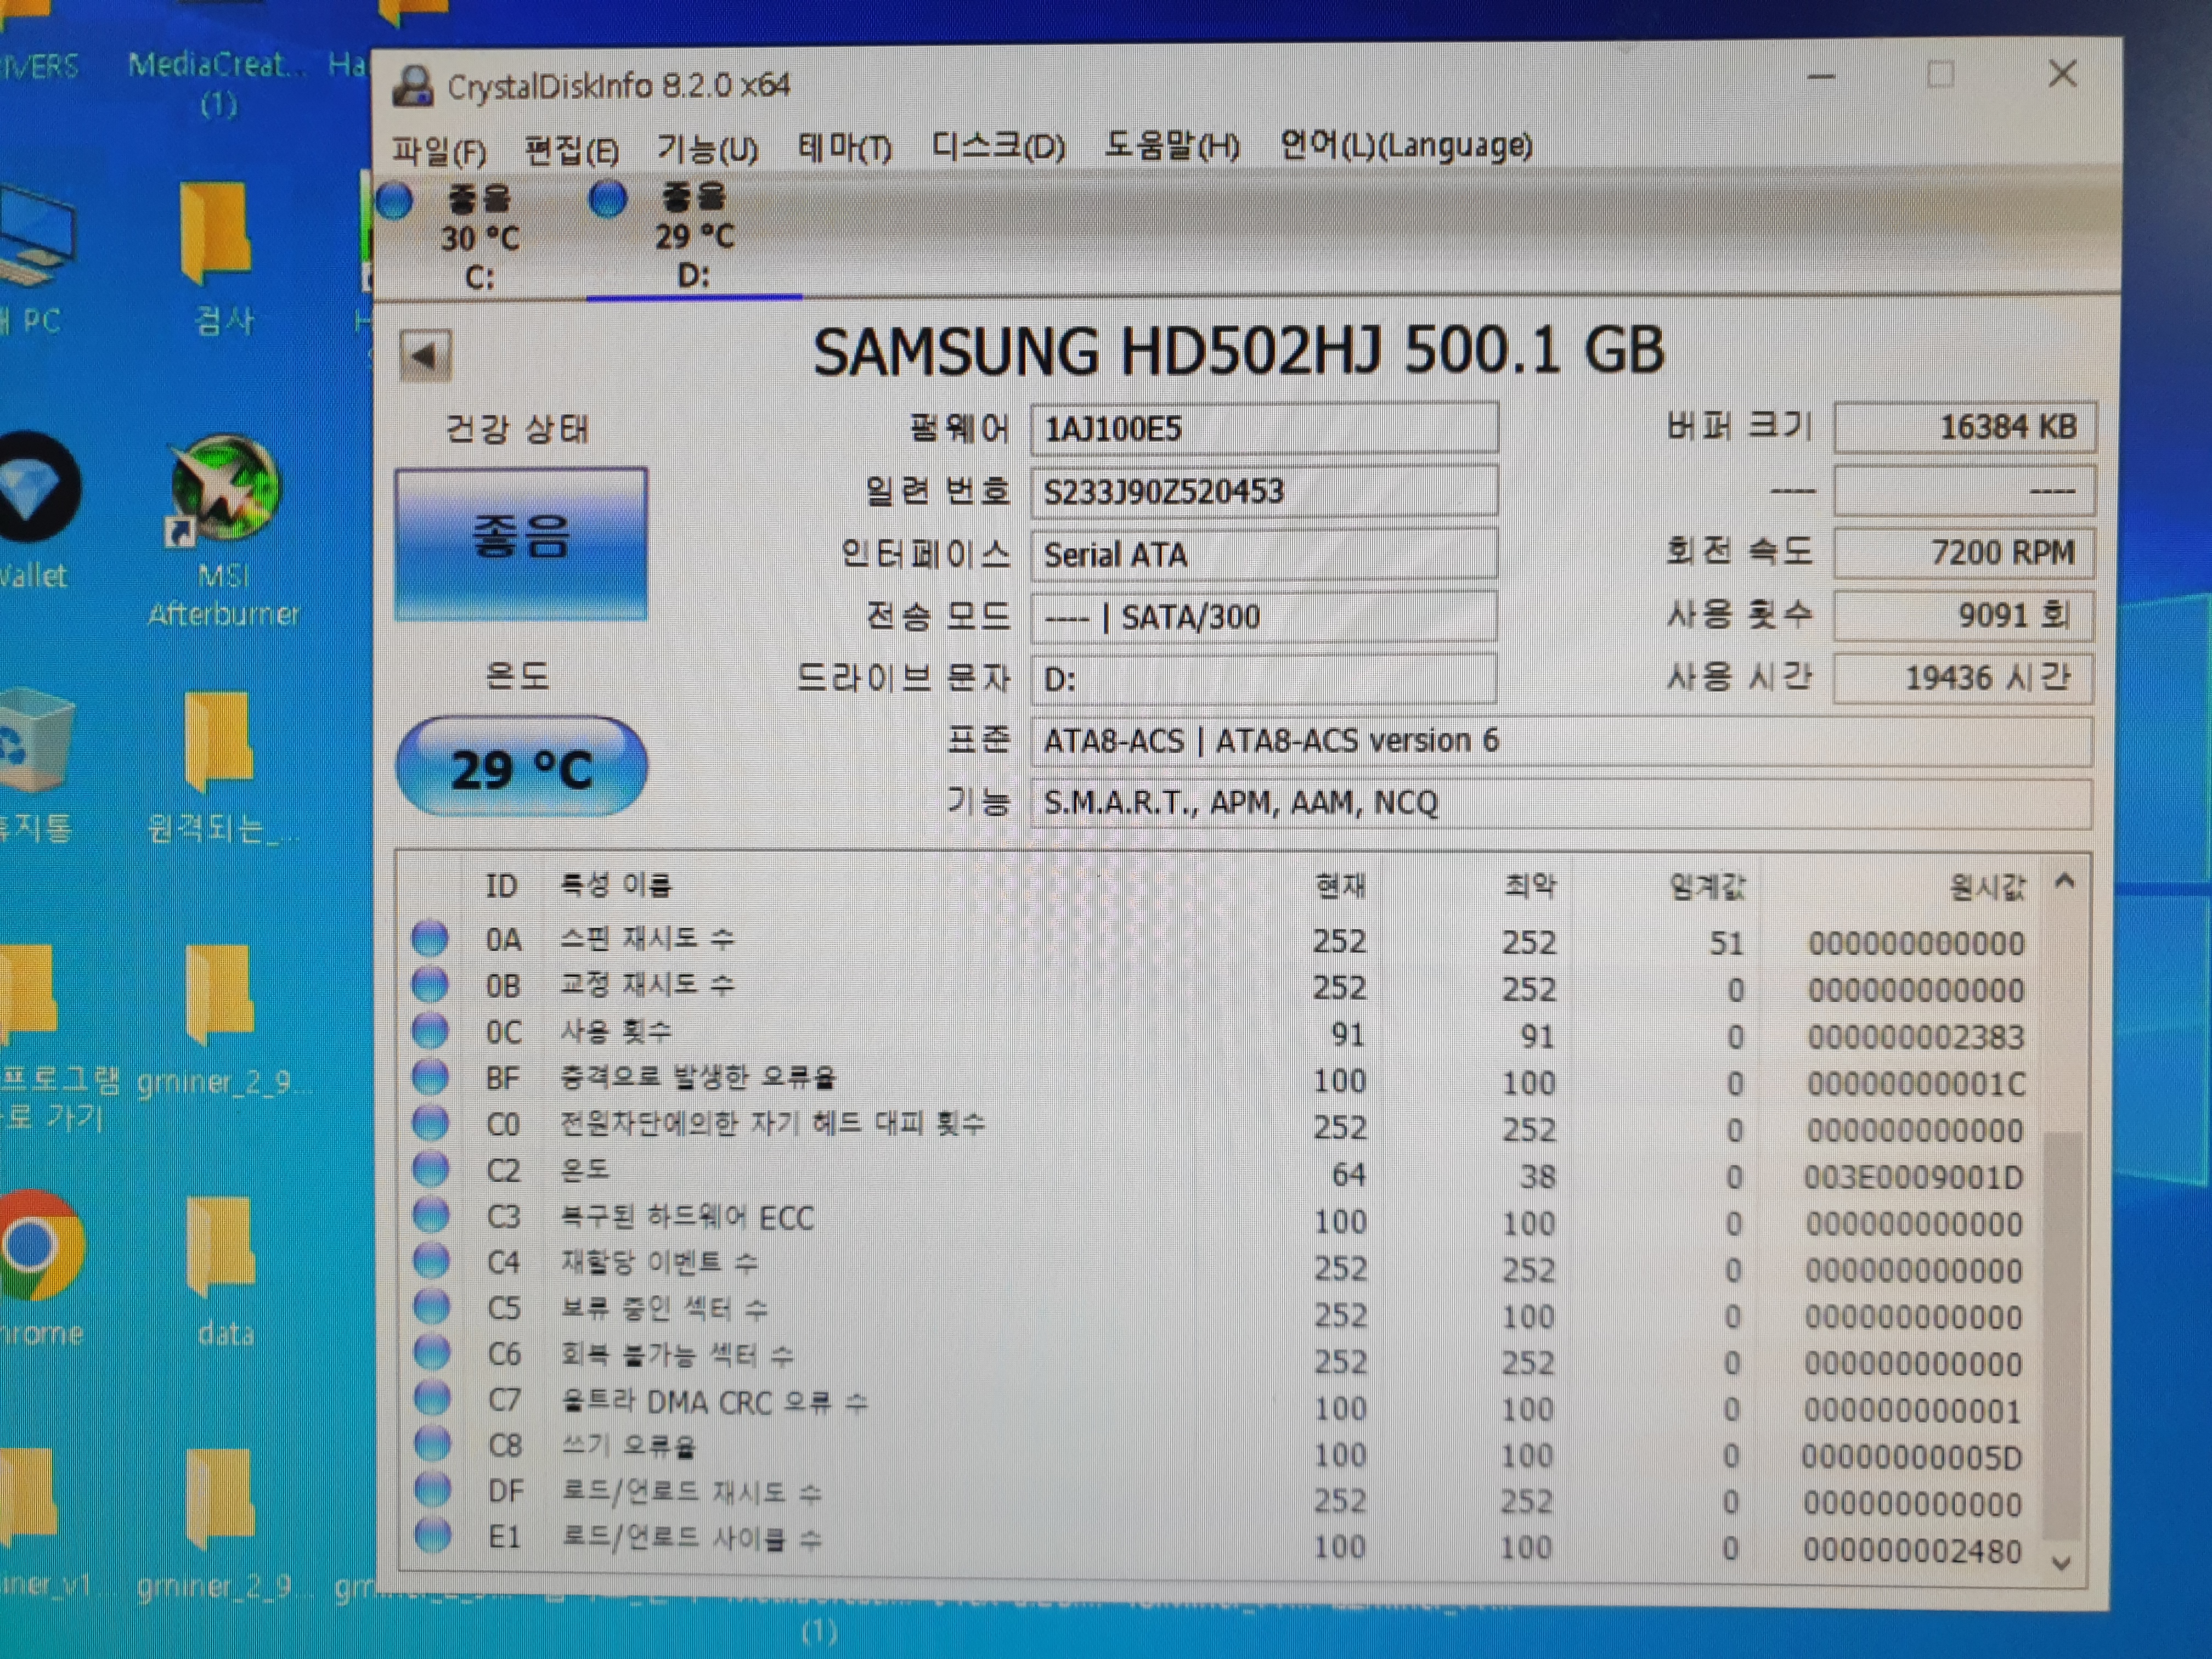2212x1659 pixels.
Task: Click the interface field Serial ATA
Action: click(x=1264, y=554)
